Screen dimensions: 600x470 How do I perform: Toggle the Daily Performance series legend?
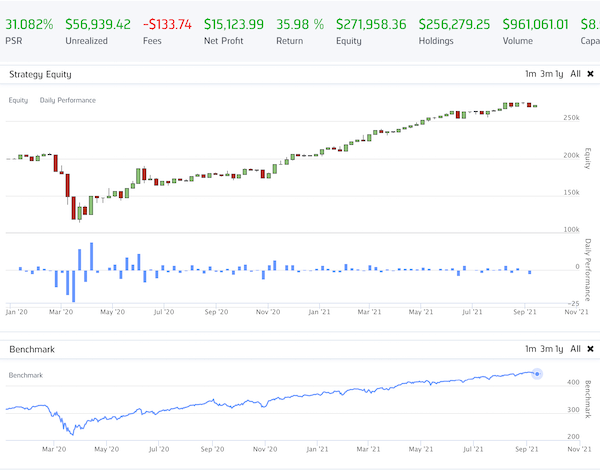pyautogui.click(x=68, y=100)
